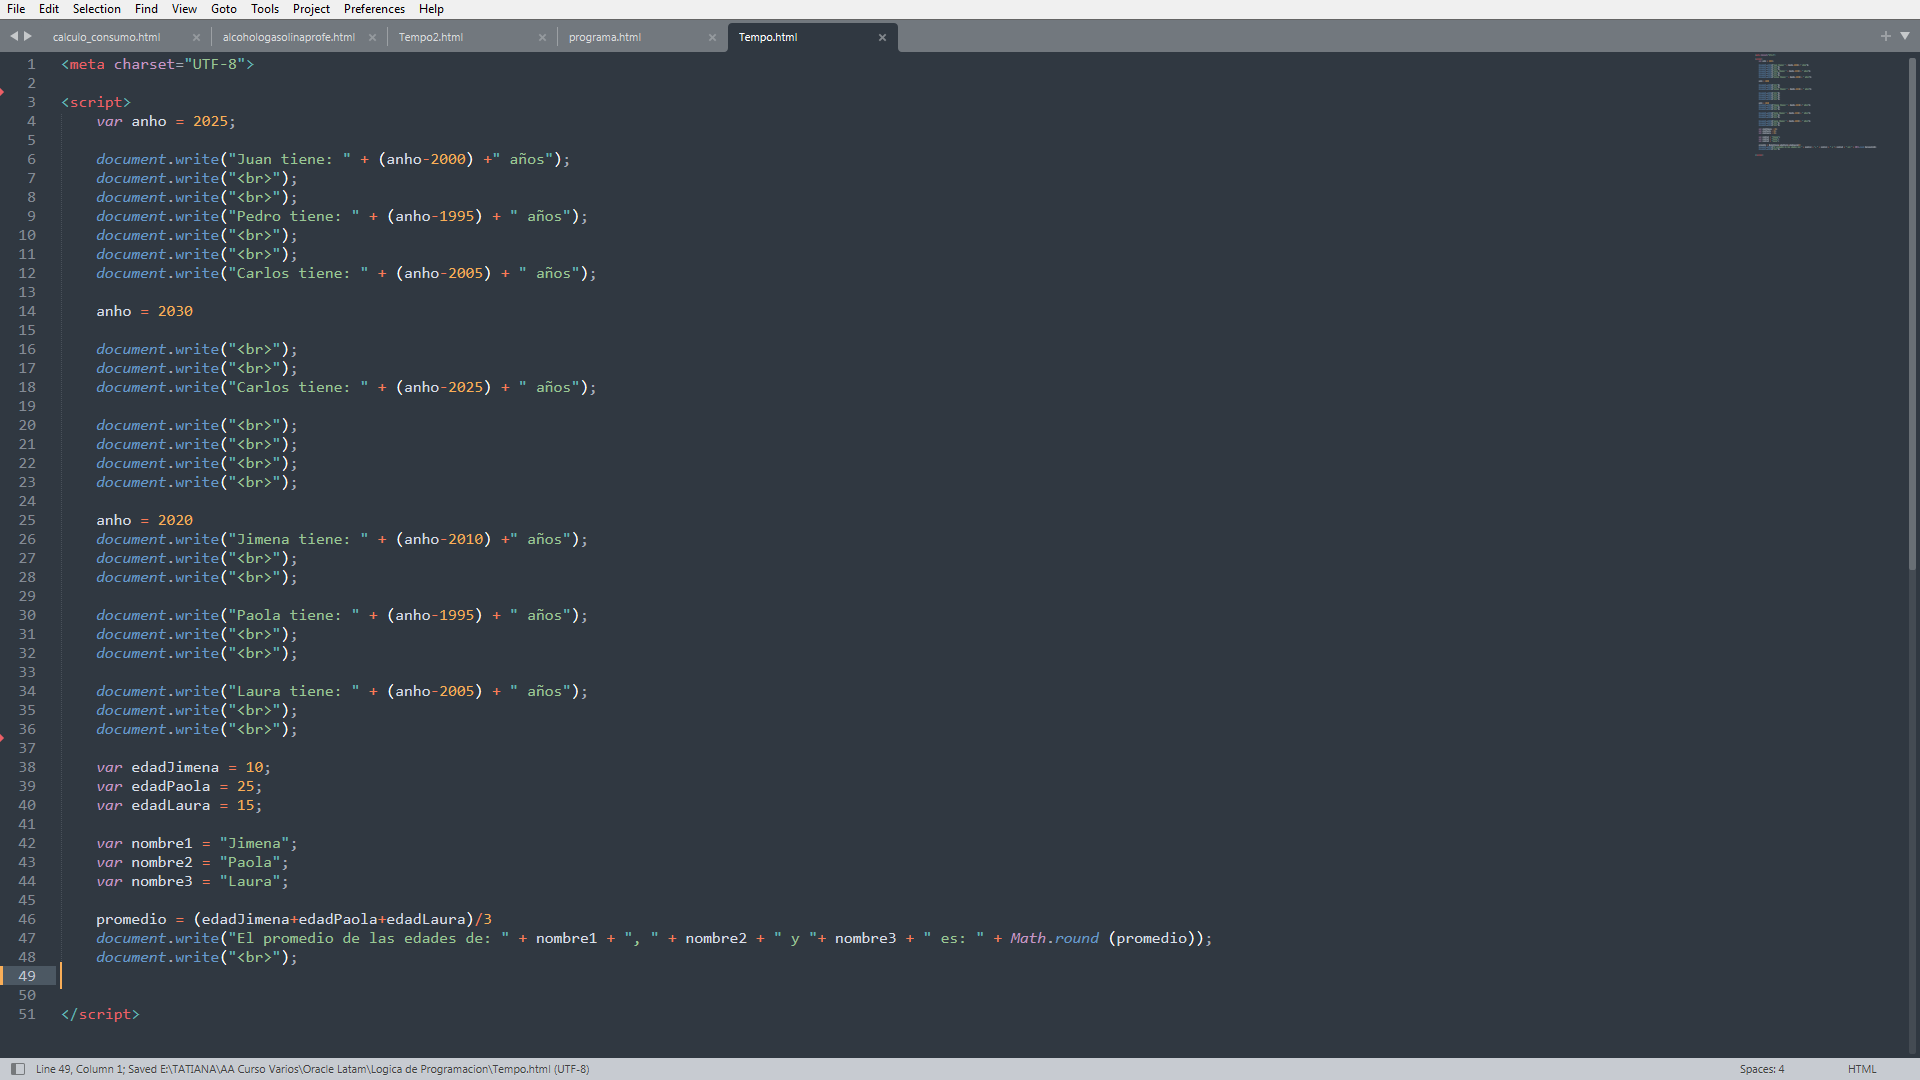Screen dimensions: 1920x1080
Task: Close the programa.html tab
Action: [712, 38]
